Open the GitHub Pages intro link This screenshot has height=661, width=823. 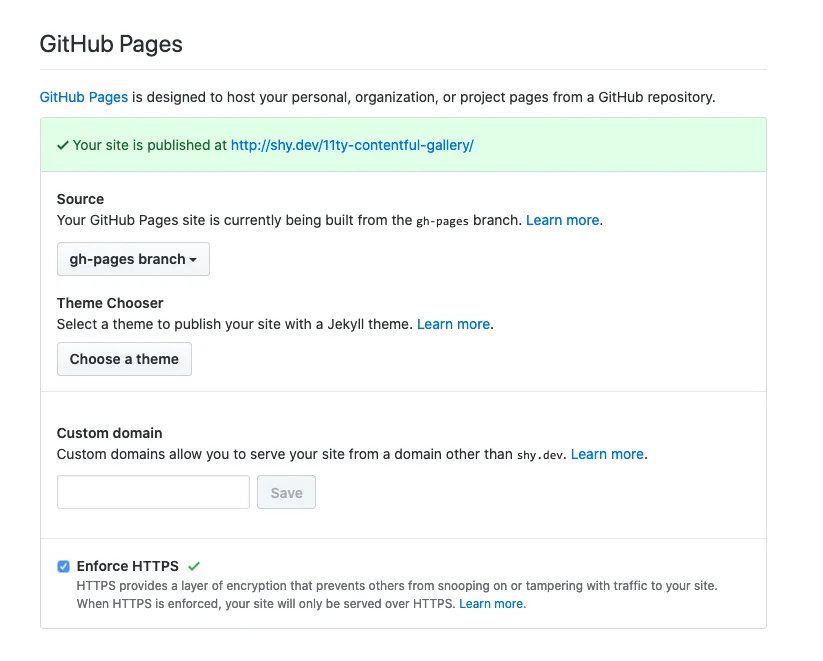(x=84, y=97)
